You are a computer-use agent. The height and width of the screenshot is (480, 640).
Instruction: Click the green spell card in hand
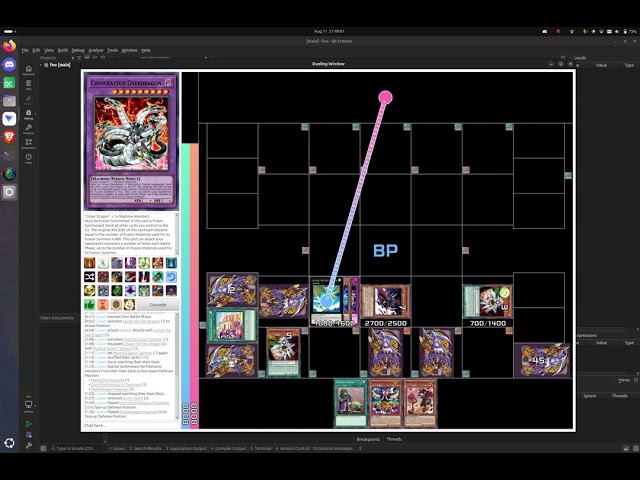[x=351, y=403]
